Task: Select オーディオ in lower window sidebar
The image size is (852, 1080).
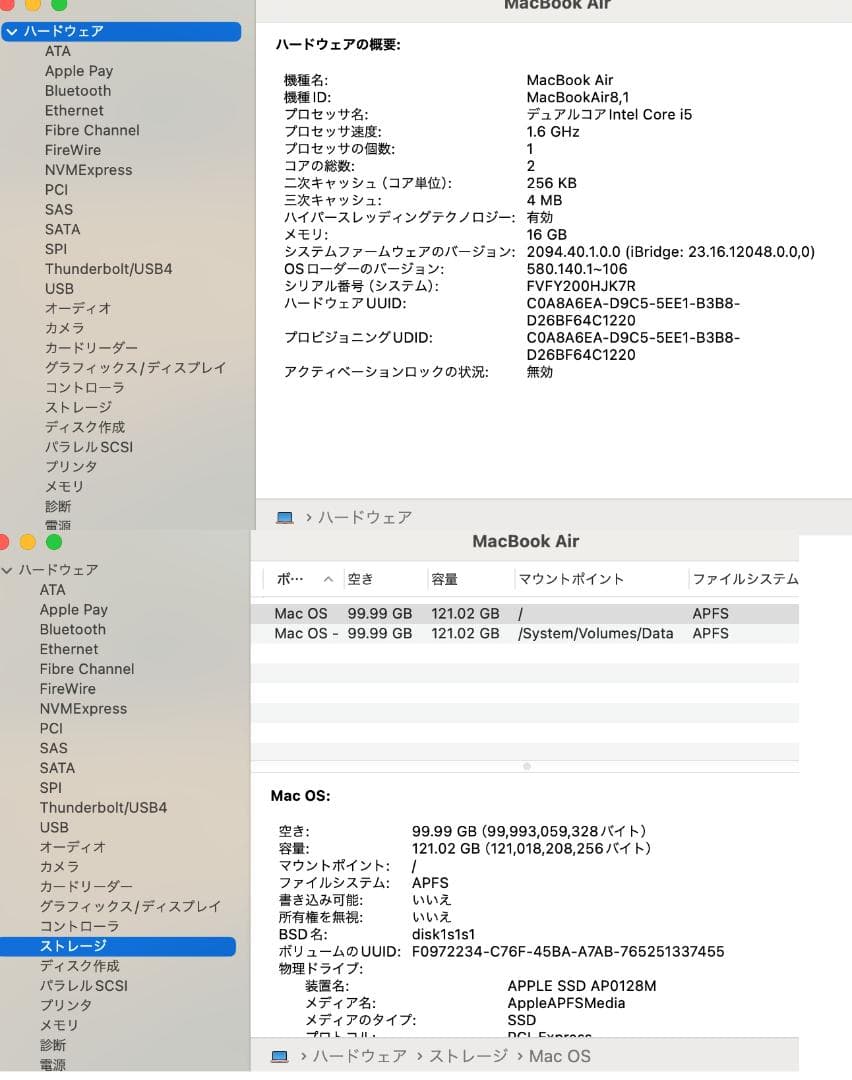Action: point(73,848)
